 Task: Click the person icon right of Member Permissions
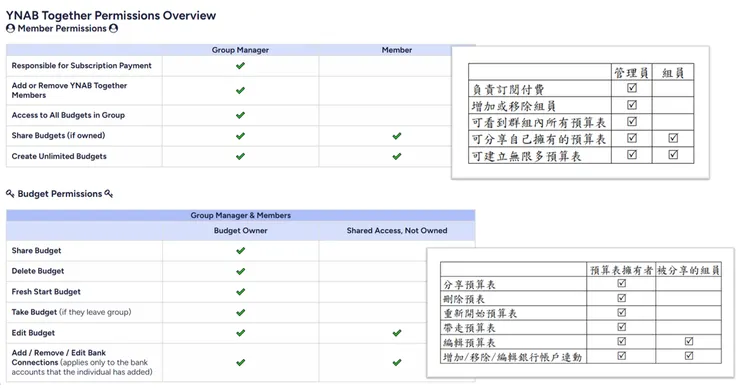pyautogui.click(x=113, y=28)
